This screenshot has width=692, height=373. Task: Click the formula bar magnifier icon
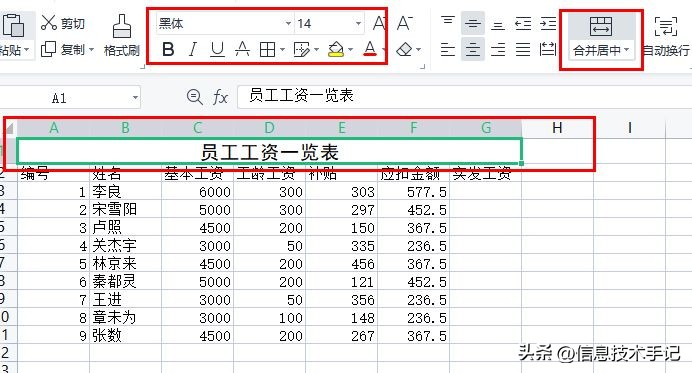point(194,97)
